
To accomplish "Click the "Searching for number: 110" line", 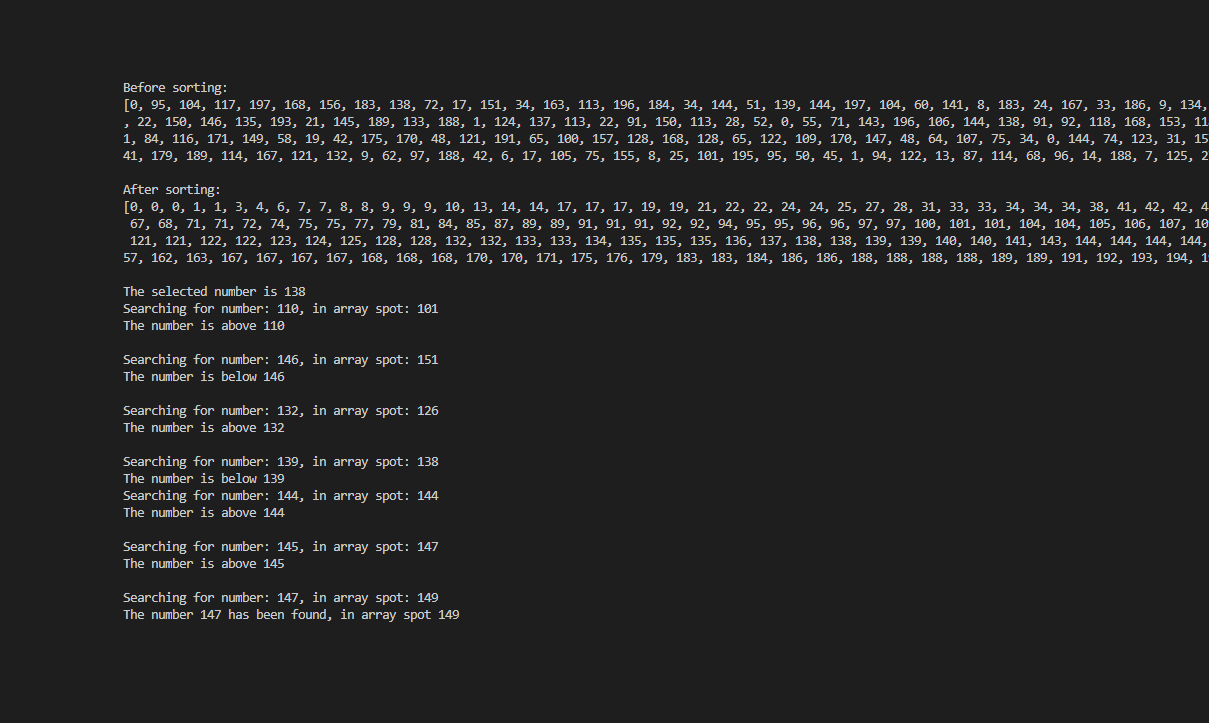I will pos(280,309).
